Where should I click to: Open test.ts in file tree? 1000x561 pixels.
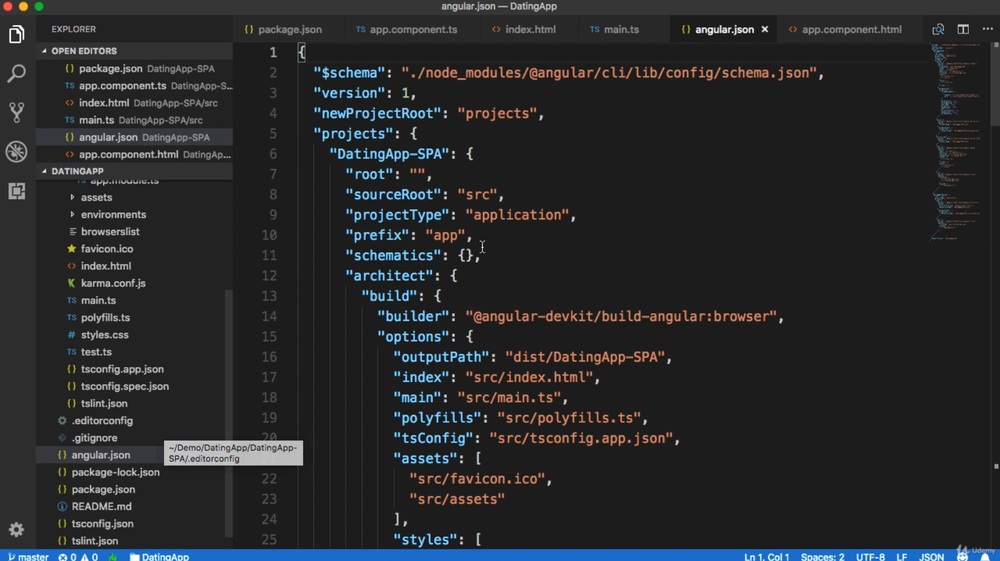96,353
